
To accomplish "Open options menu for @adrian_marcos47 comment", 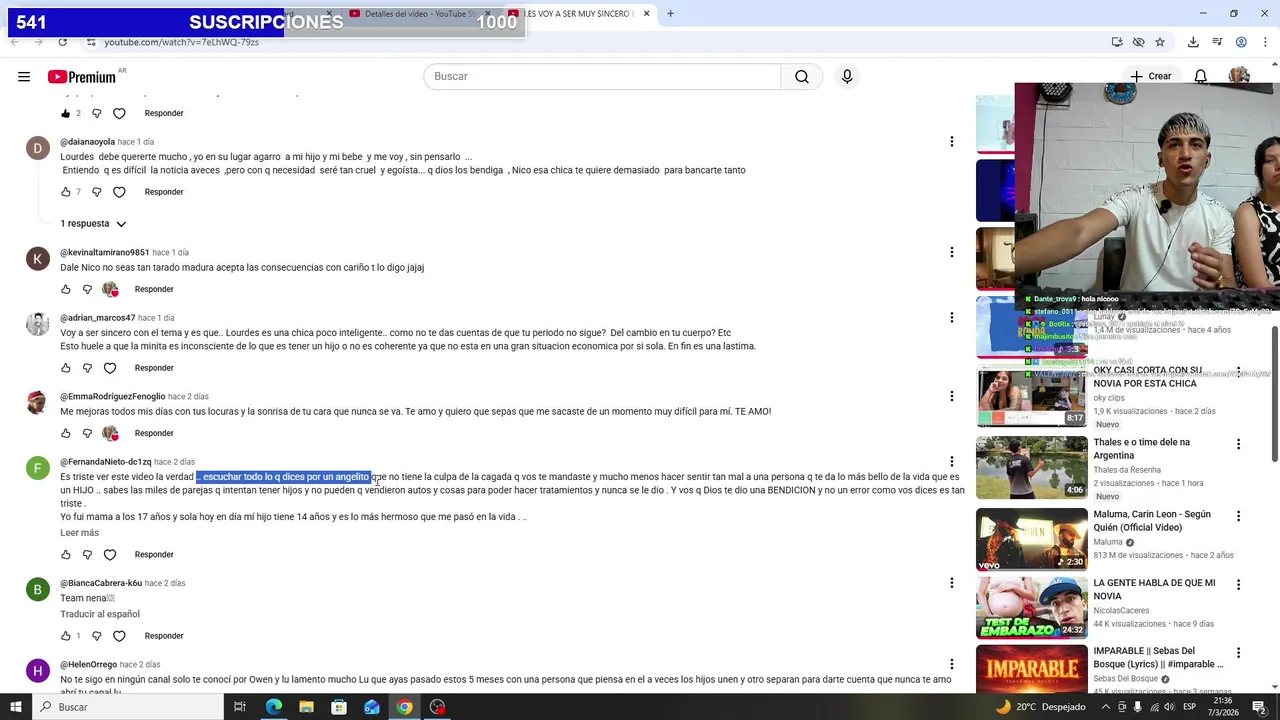I will click(951, 318).
